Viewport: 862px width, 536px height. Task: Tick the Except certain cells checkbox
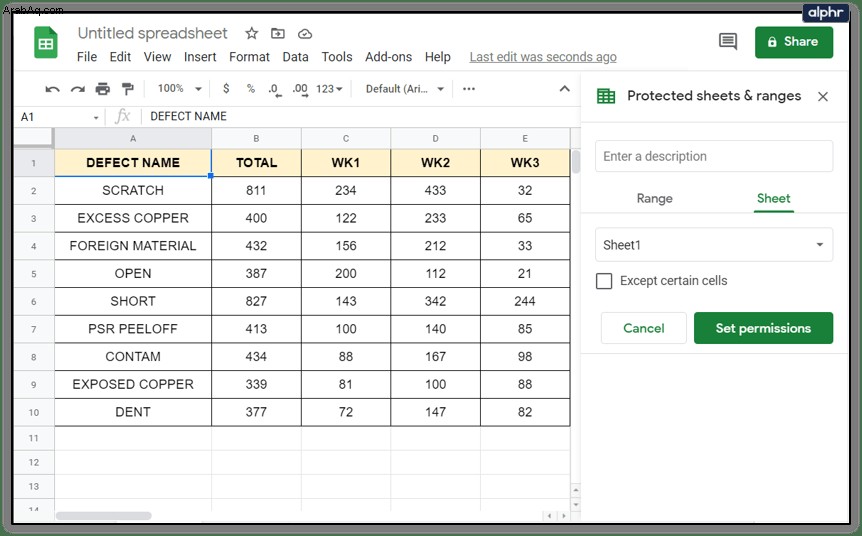[604, 281]
